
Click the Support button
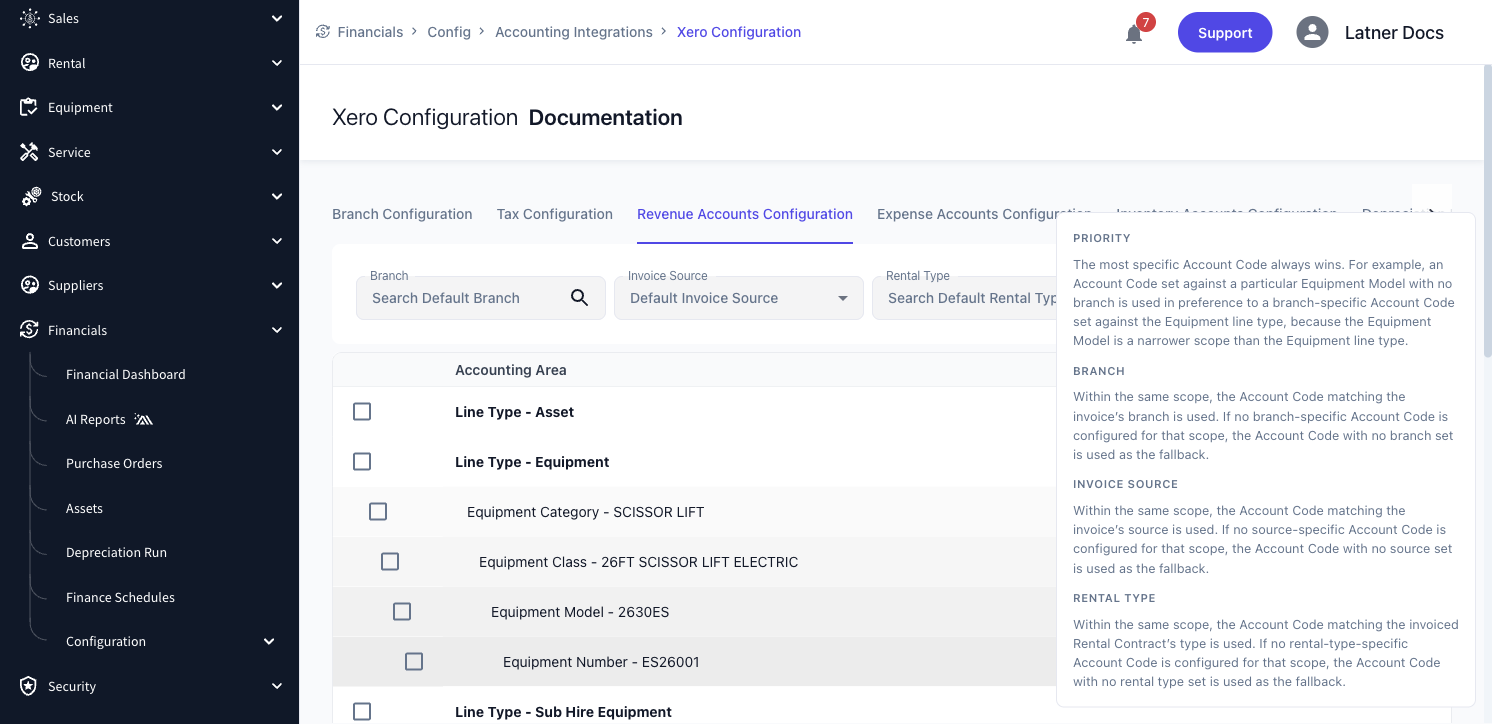[x=1225, y=32]
